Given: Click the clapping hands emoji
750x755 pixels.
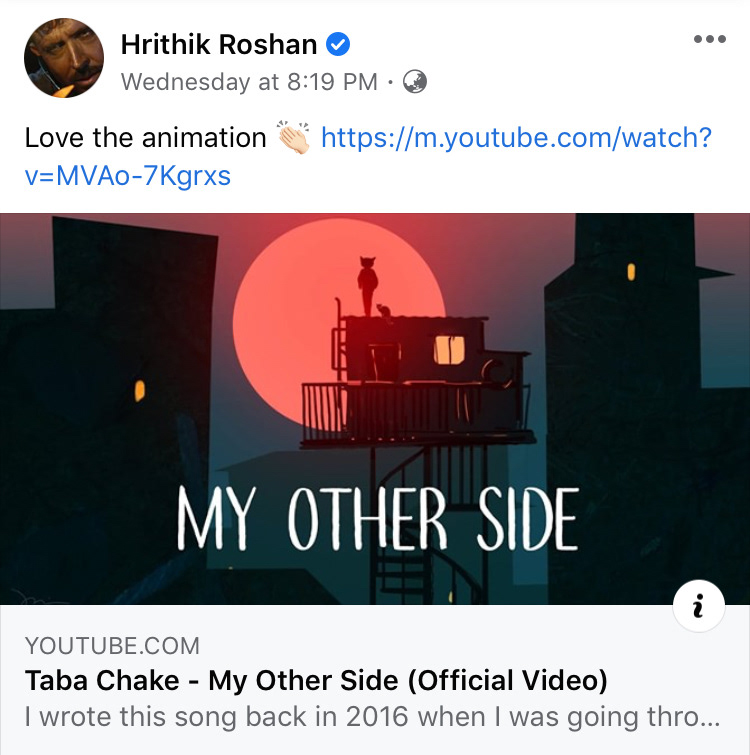Looking at the screenshot, I should tap(293, 137).
